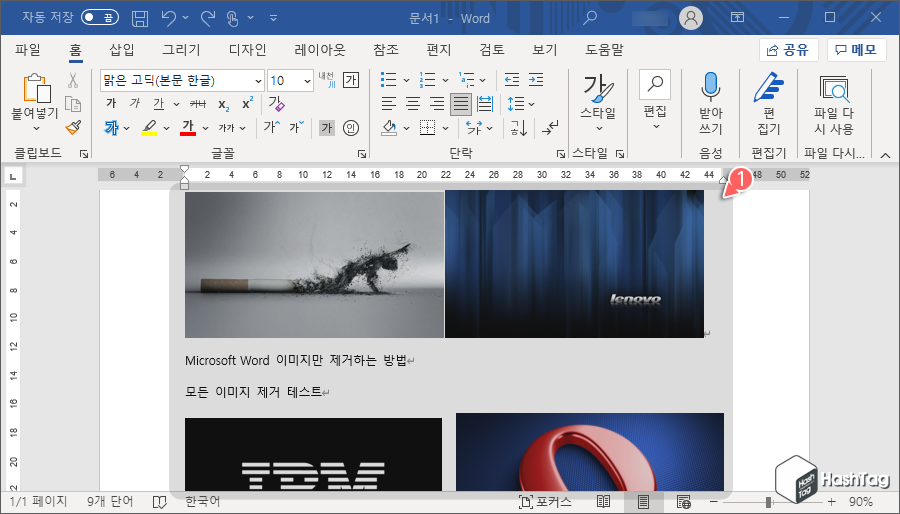Click the 파일 다시 사용 button

click(x=834, y=104)
